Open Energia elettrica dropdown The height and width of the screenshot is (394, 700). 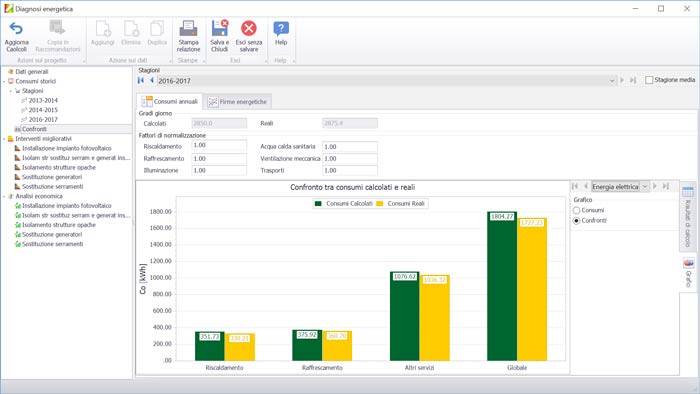(645, 187)
